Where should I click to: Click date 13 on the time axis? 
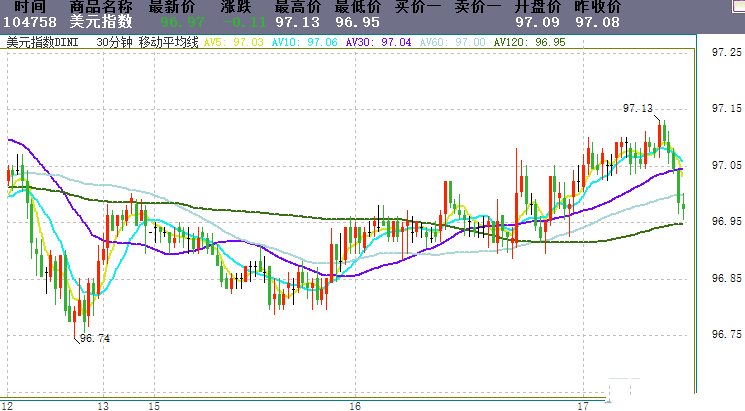[x=102, y=406]
